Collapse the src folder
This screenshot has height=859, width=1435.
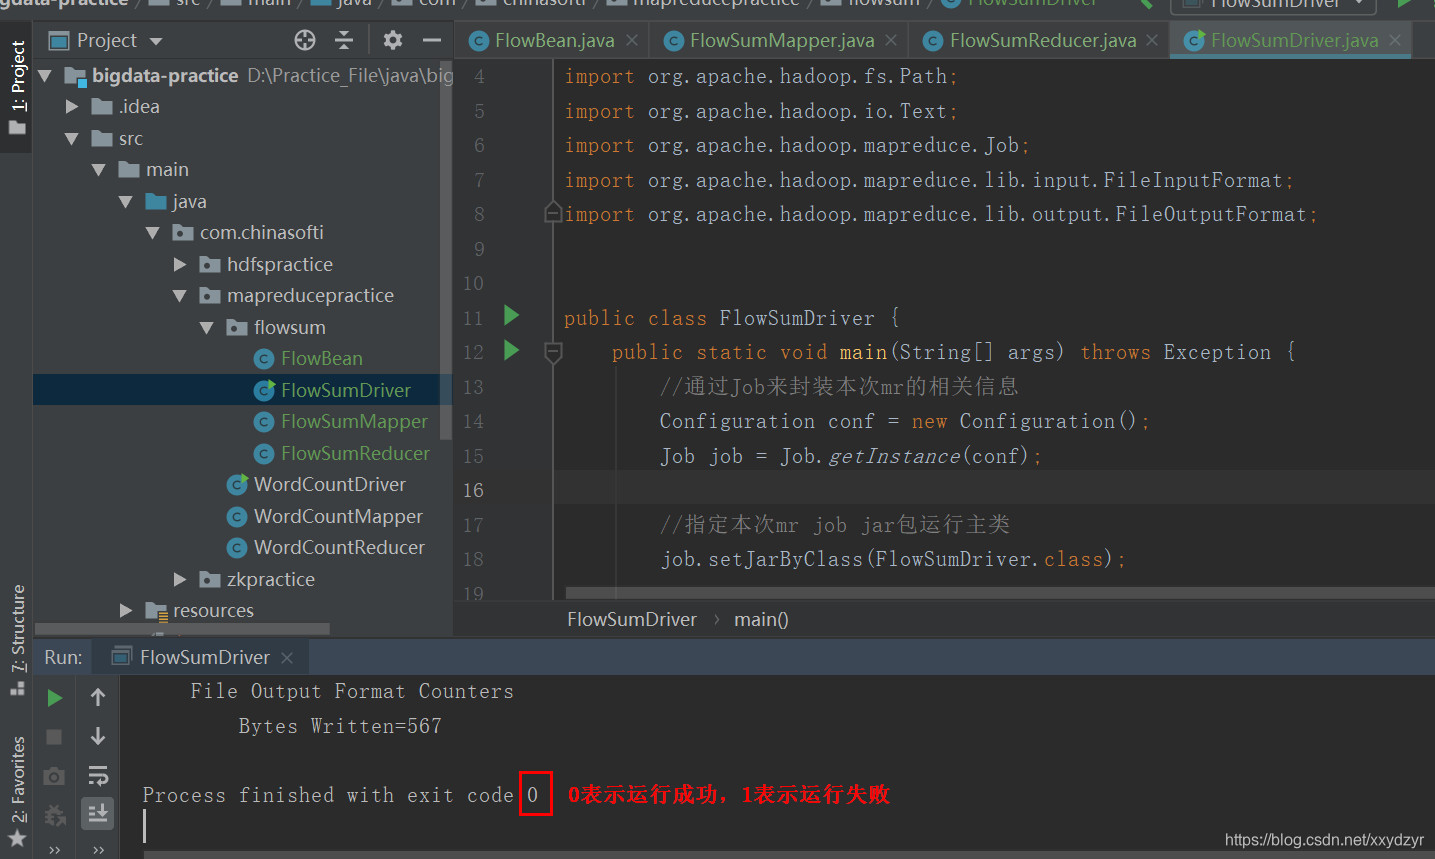coord(71,138)
